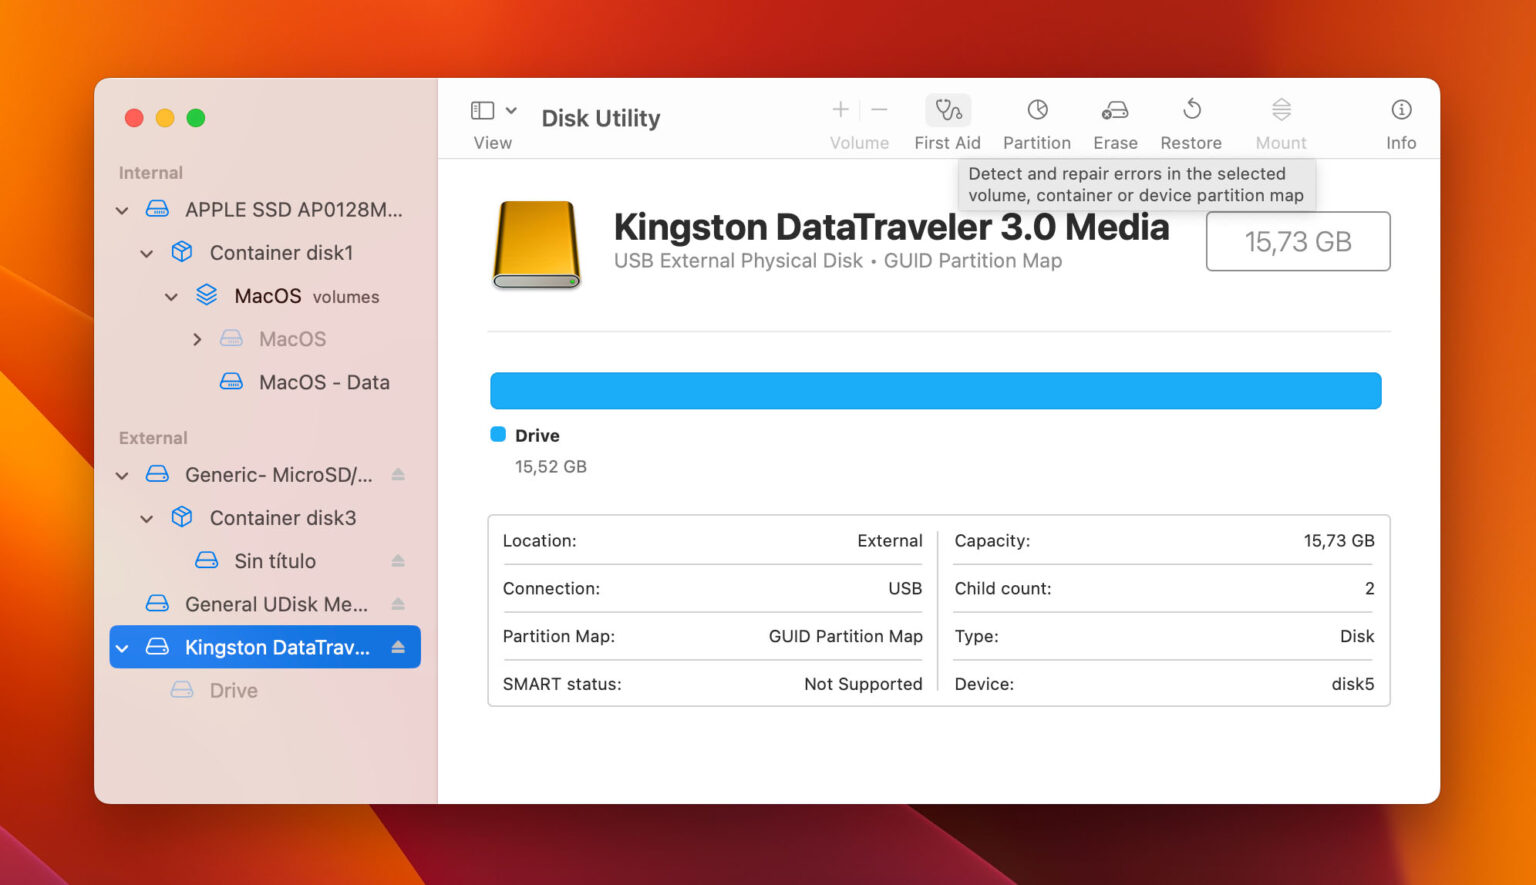Click the yellow drive thumbnail icon

pyautogui.click(x=536, y=245)
